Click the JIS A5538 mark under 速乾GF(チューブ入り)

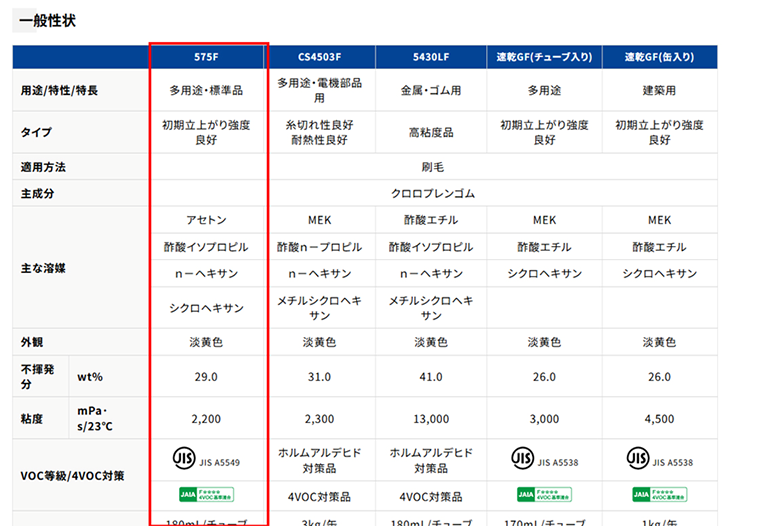click(x=523, y=458)
